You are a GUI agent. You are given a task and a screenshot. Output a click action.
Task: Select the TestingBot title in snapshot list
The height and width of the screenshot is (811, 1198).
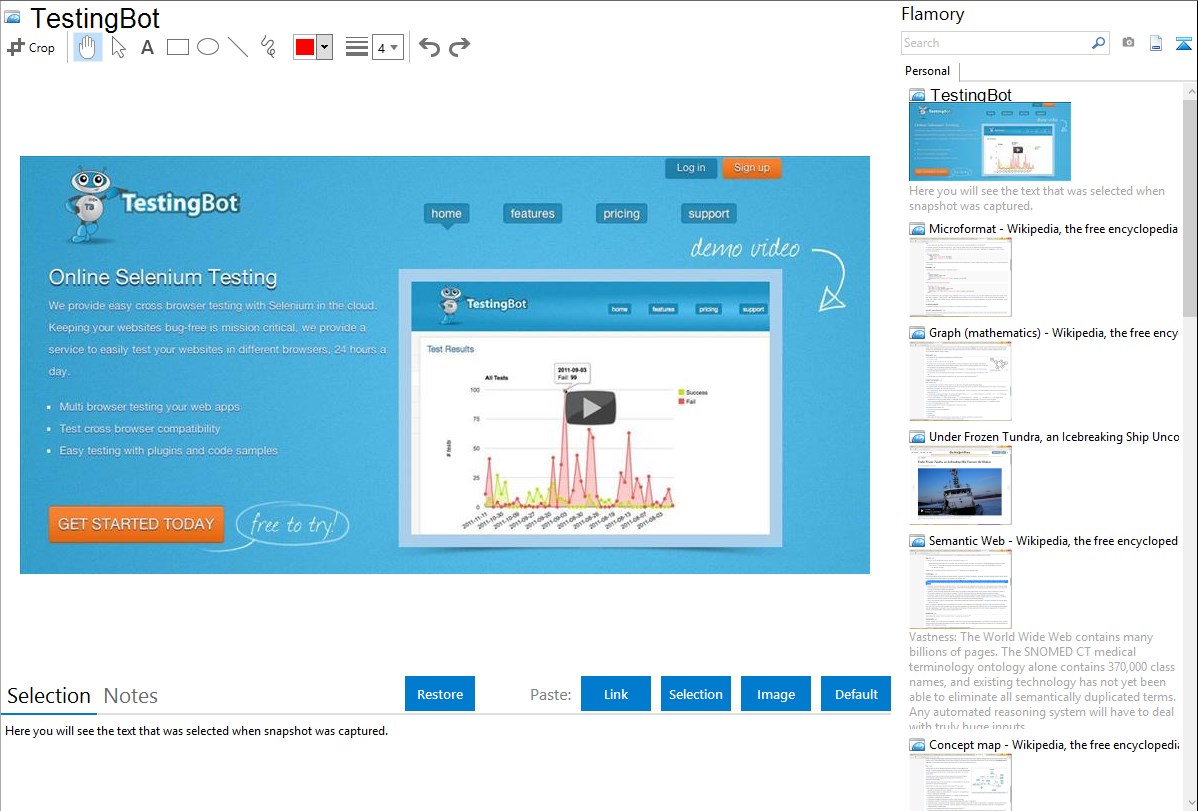tap(970, 95)
